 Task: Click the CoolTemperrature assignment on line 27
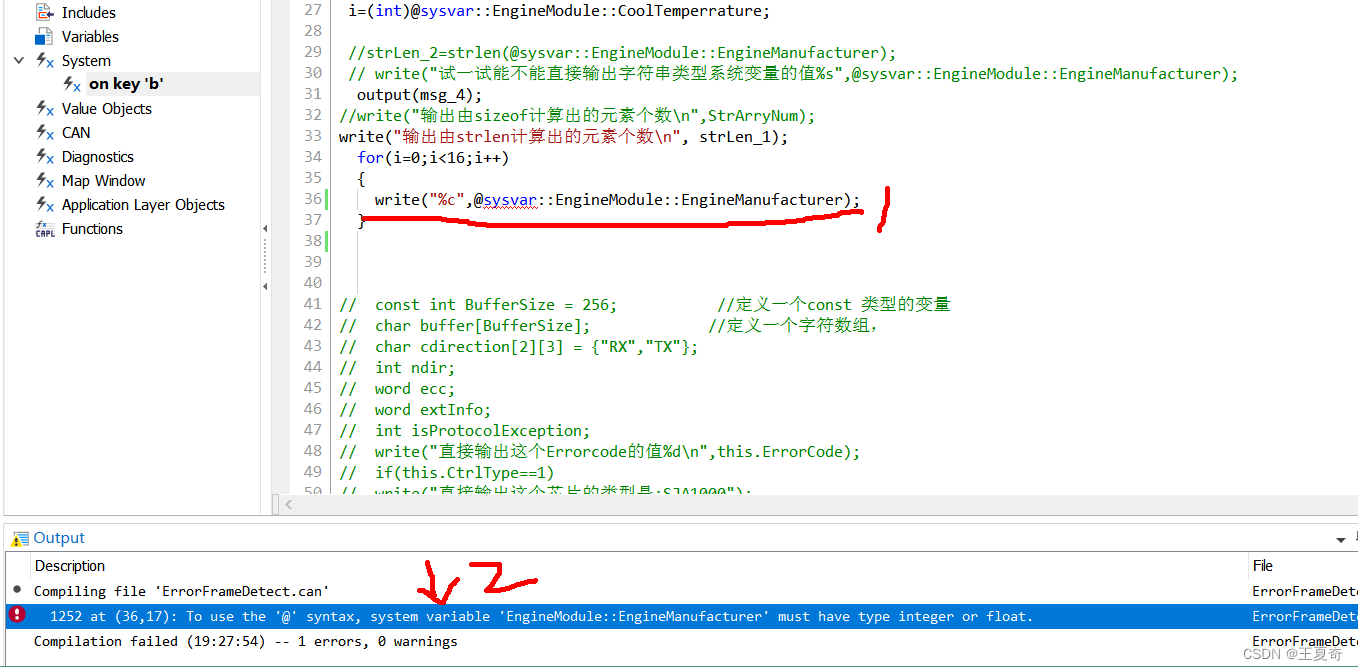pos(560,11)
